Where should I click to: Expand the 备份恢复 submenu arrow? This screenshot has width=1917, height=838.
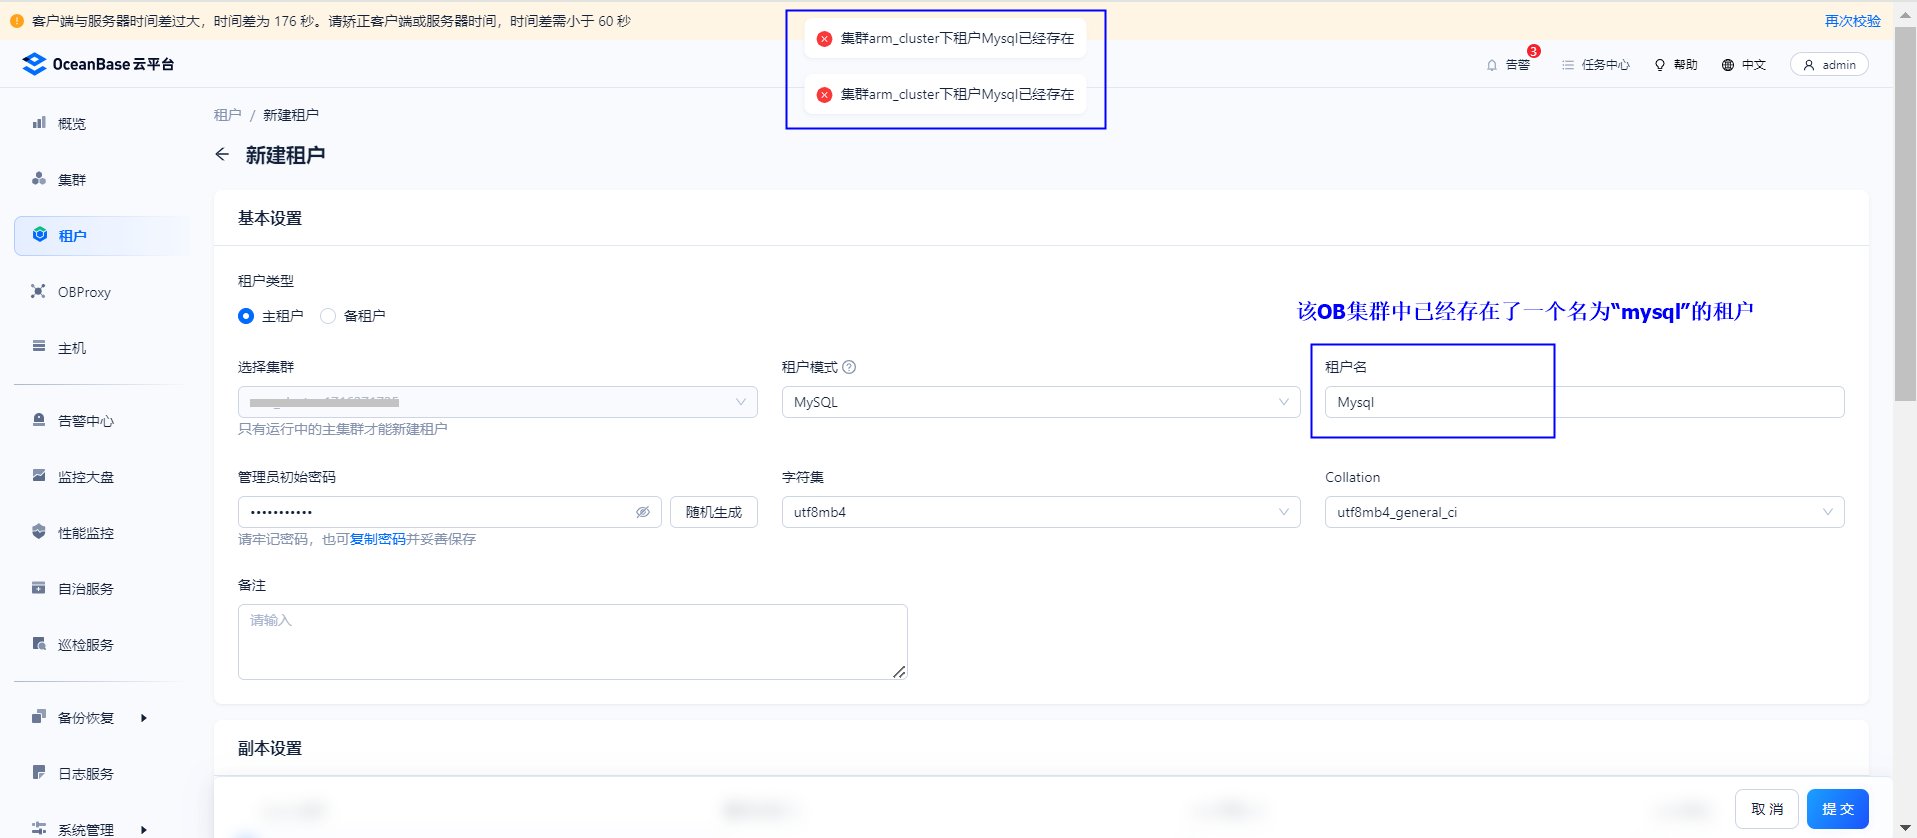[144, 718]
